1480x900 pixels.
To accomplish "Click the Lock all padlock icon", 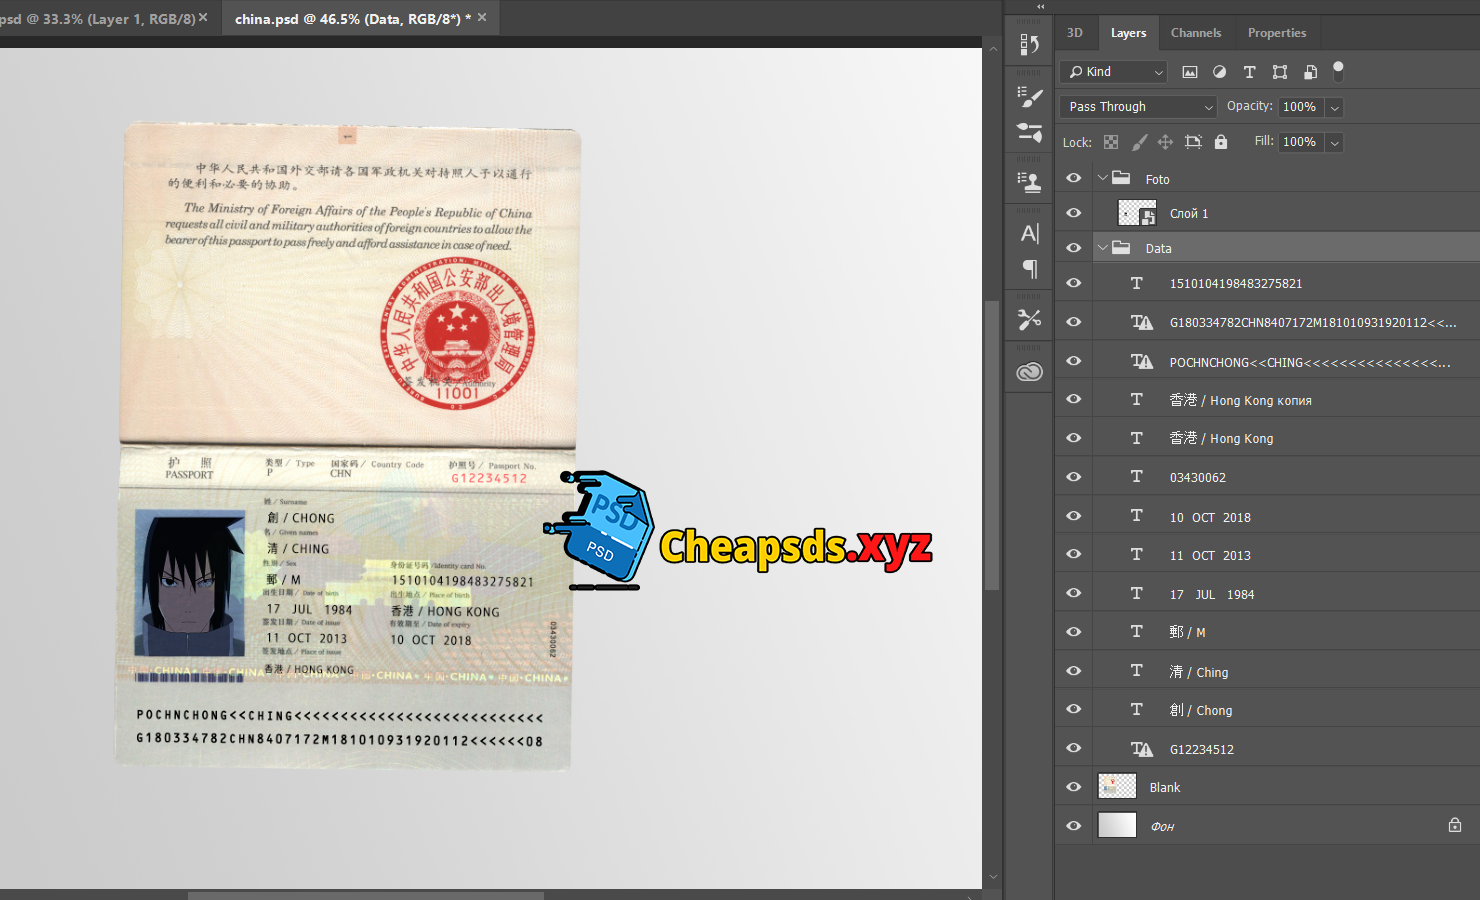I will click(x=1220, y=142).
